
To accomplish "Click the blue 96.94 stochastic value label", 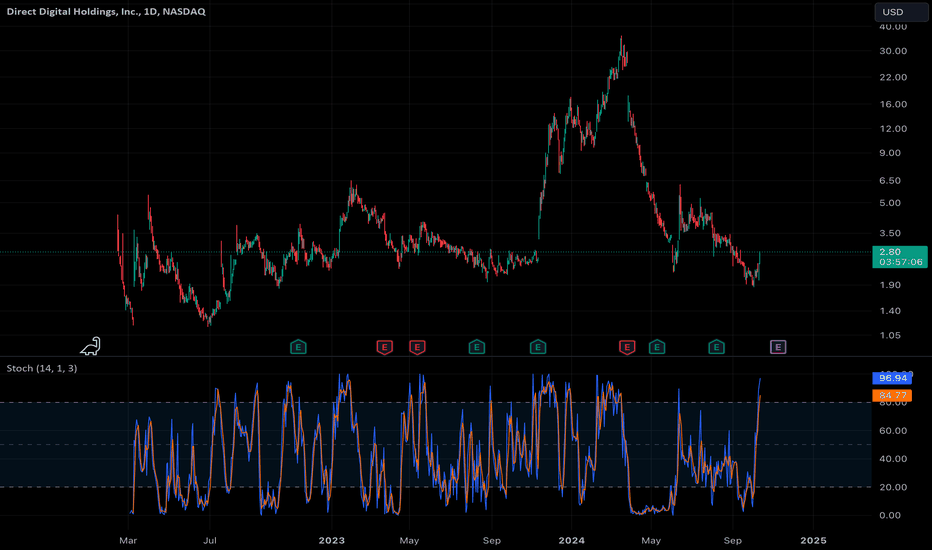I will click(x=892, y=378).
